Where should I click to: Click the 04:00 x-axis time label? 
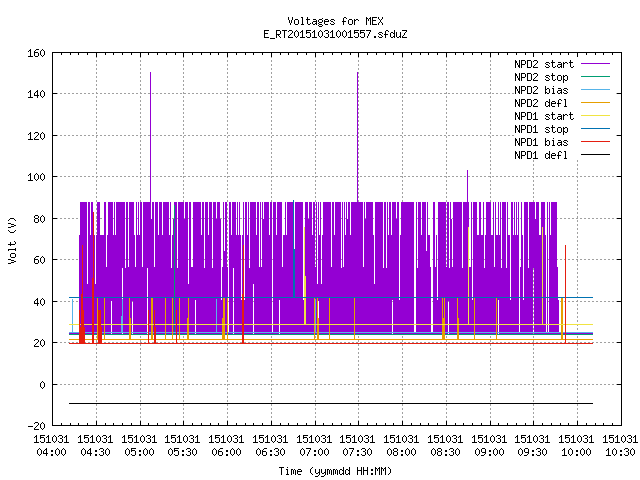tap(51, 453)
